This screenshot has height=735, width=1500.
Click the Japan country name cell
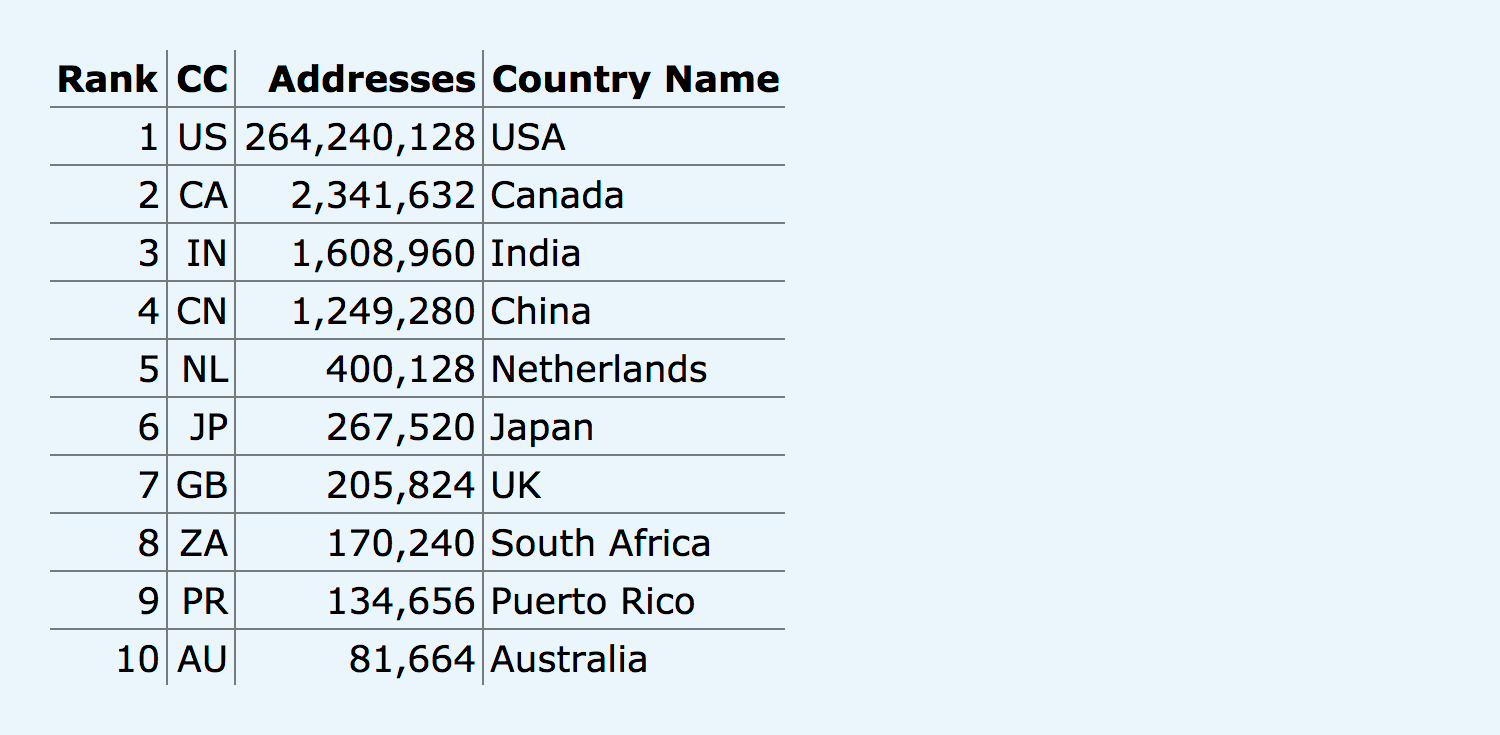[x=541, y=427]
